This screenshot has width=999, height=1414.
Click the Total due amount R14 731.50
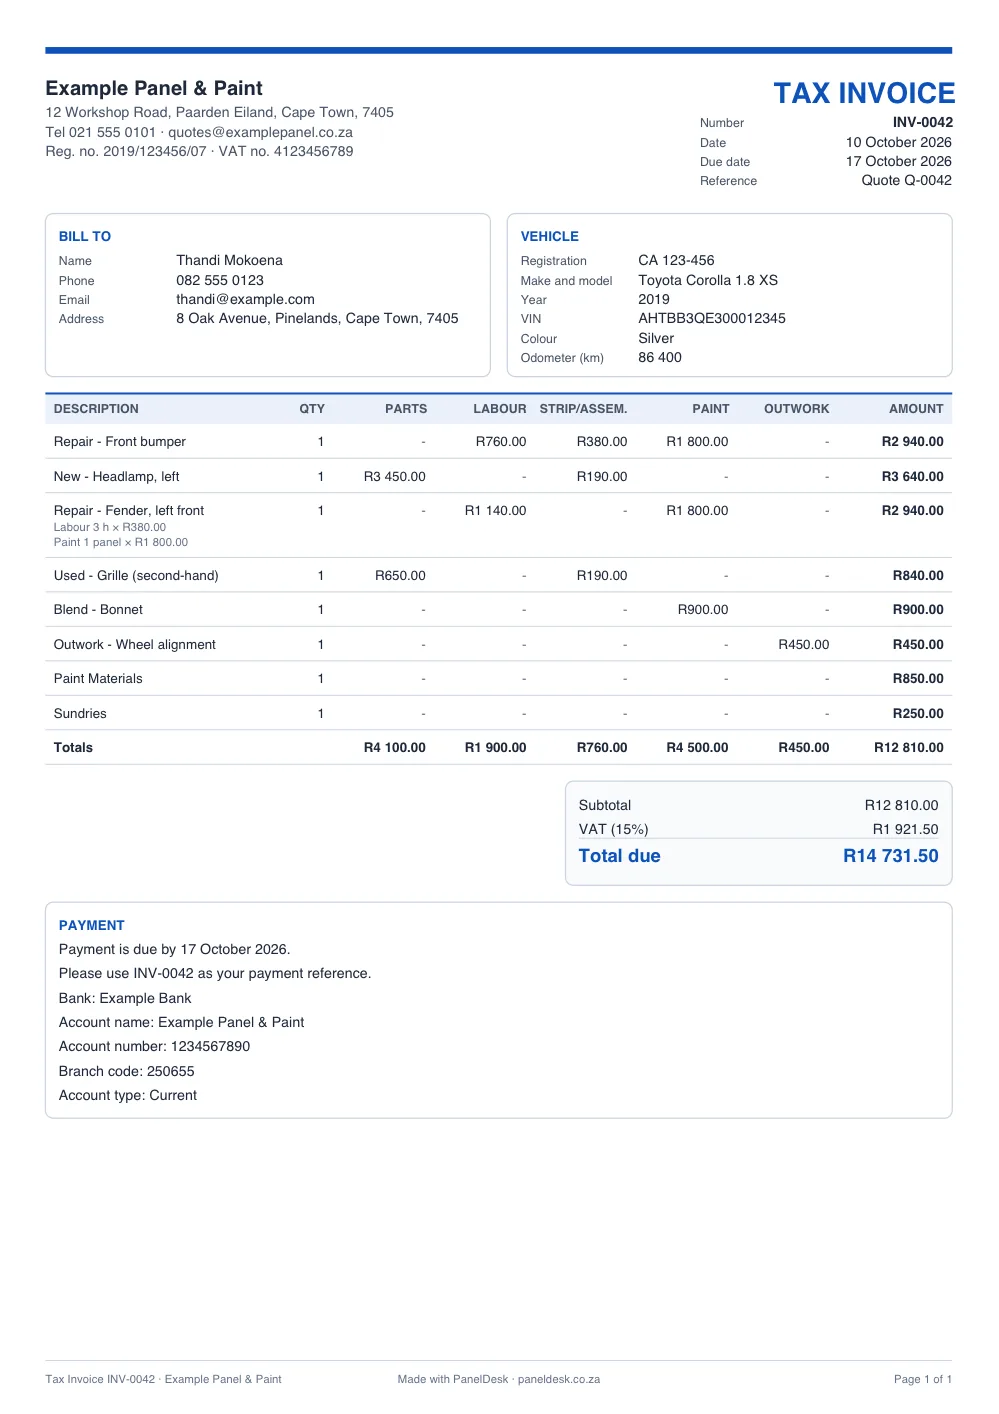(890, 856)
